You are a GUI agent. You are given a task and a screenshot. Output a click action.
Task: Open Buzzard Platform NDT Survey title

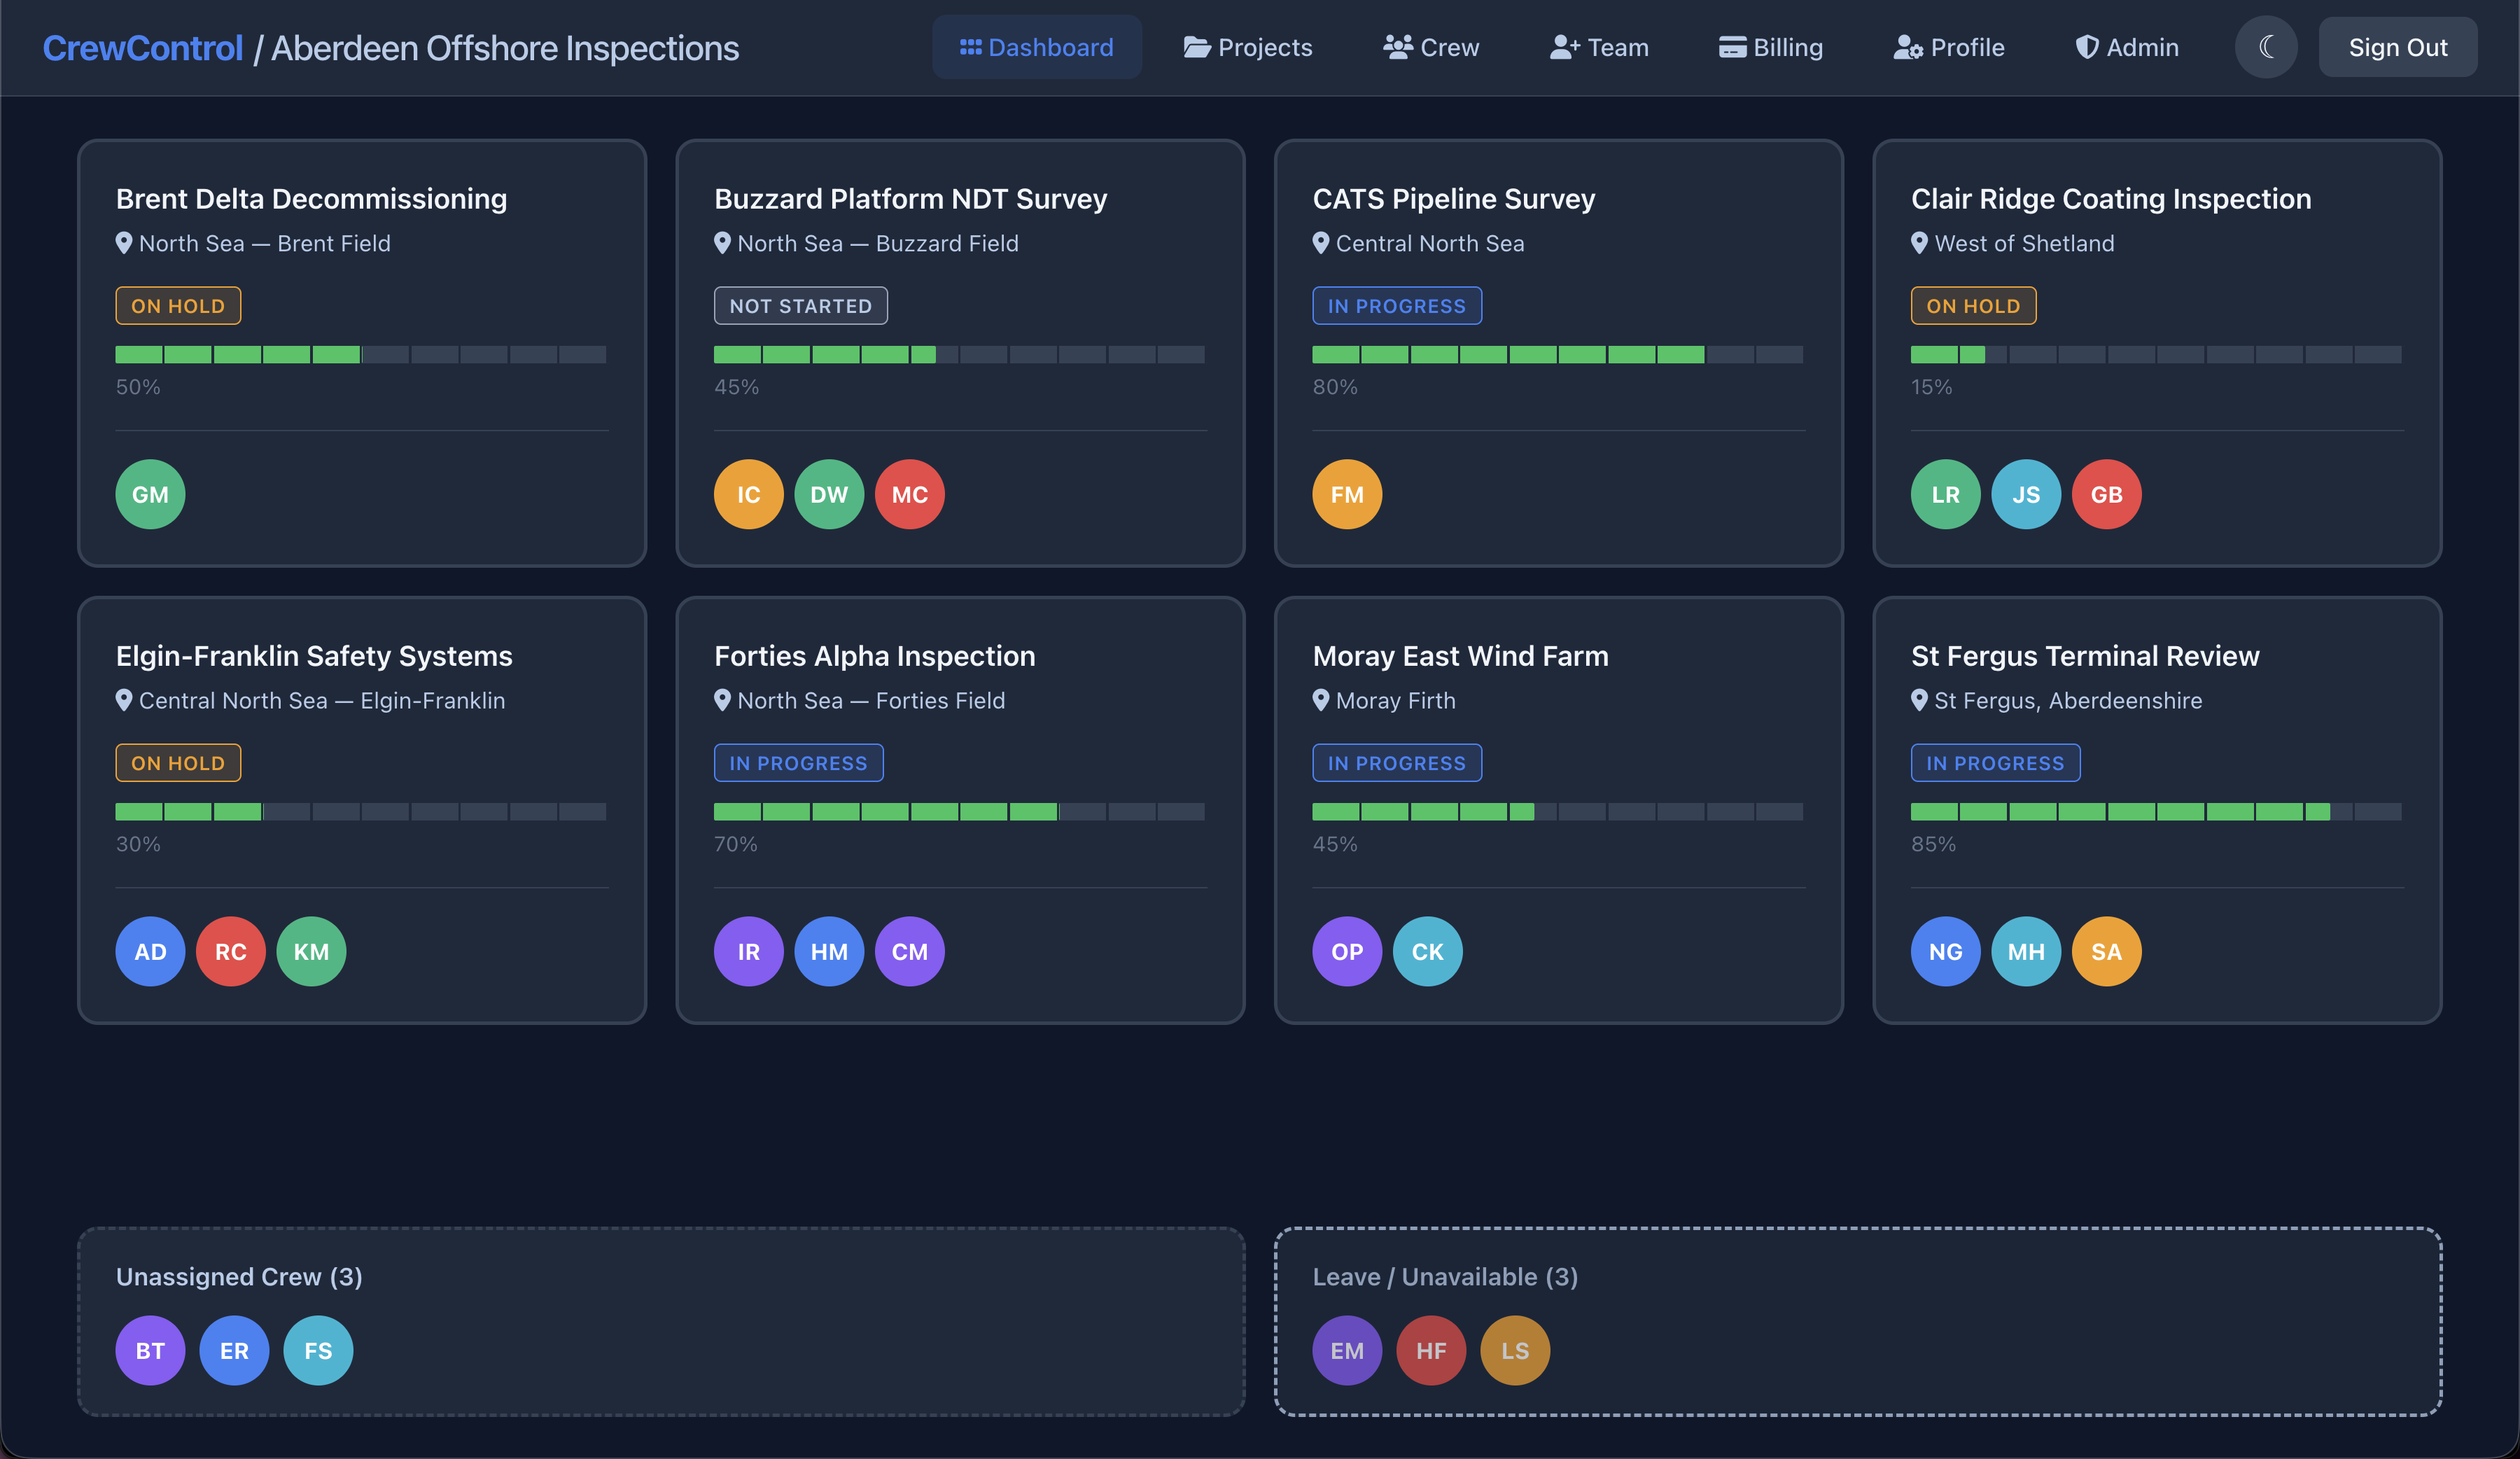point(910,198)
